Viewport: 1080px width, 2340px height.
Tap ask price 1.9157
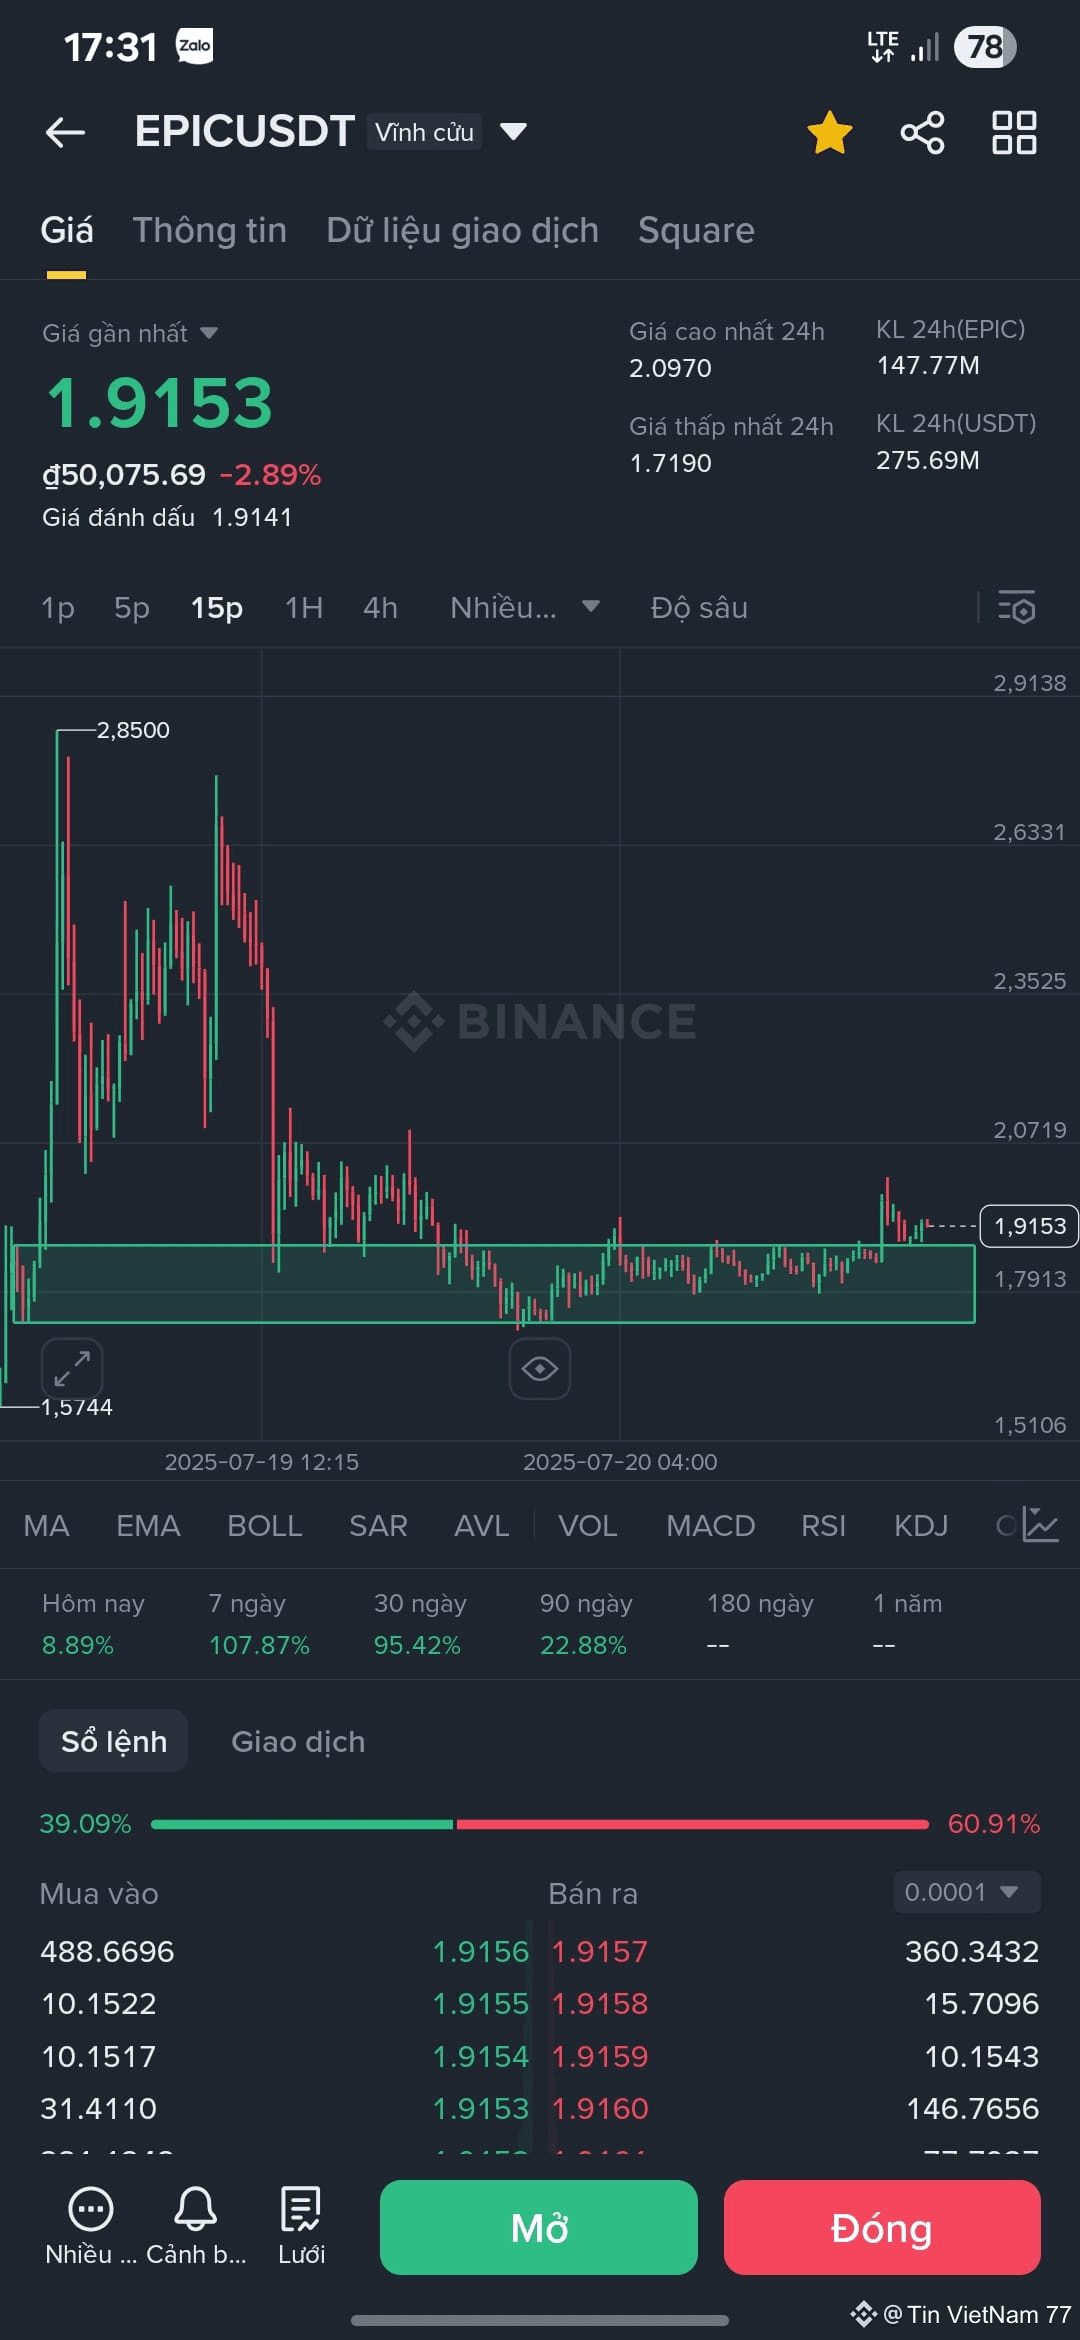click(600, 1951)
